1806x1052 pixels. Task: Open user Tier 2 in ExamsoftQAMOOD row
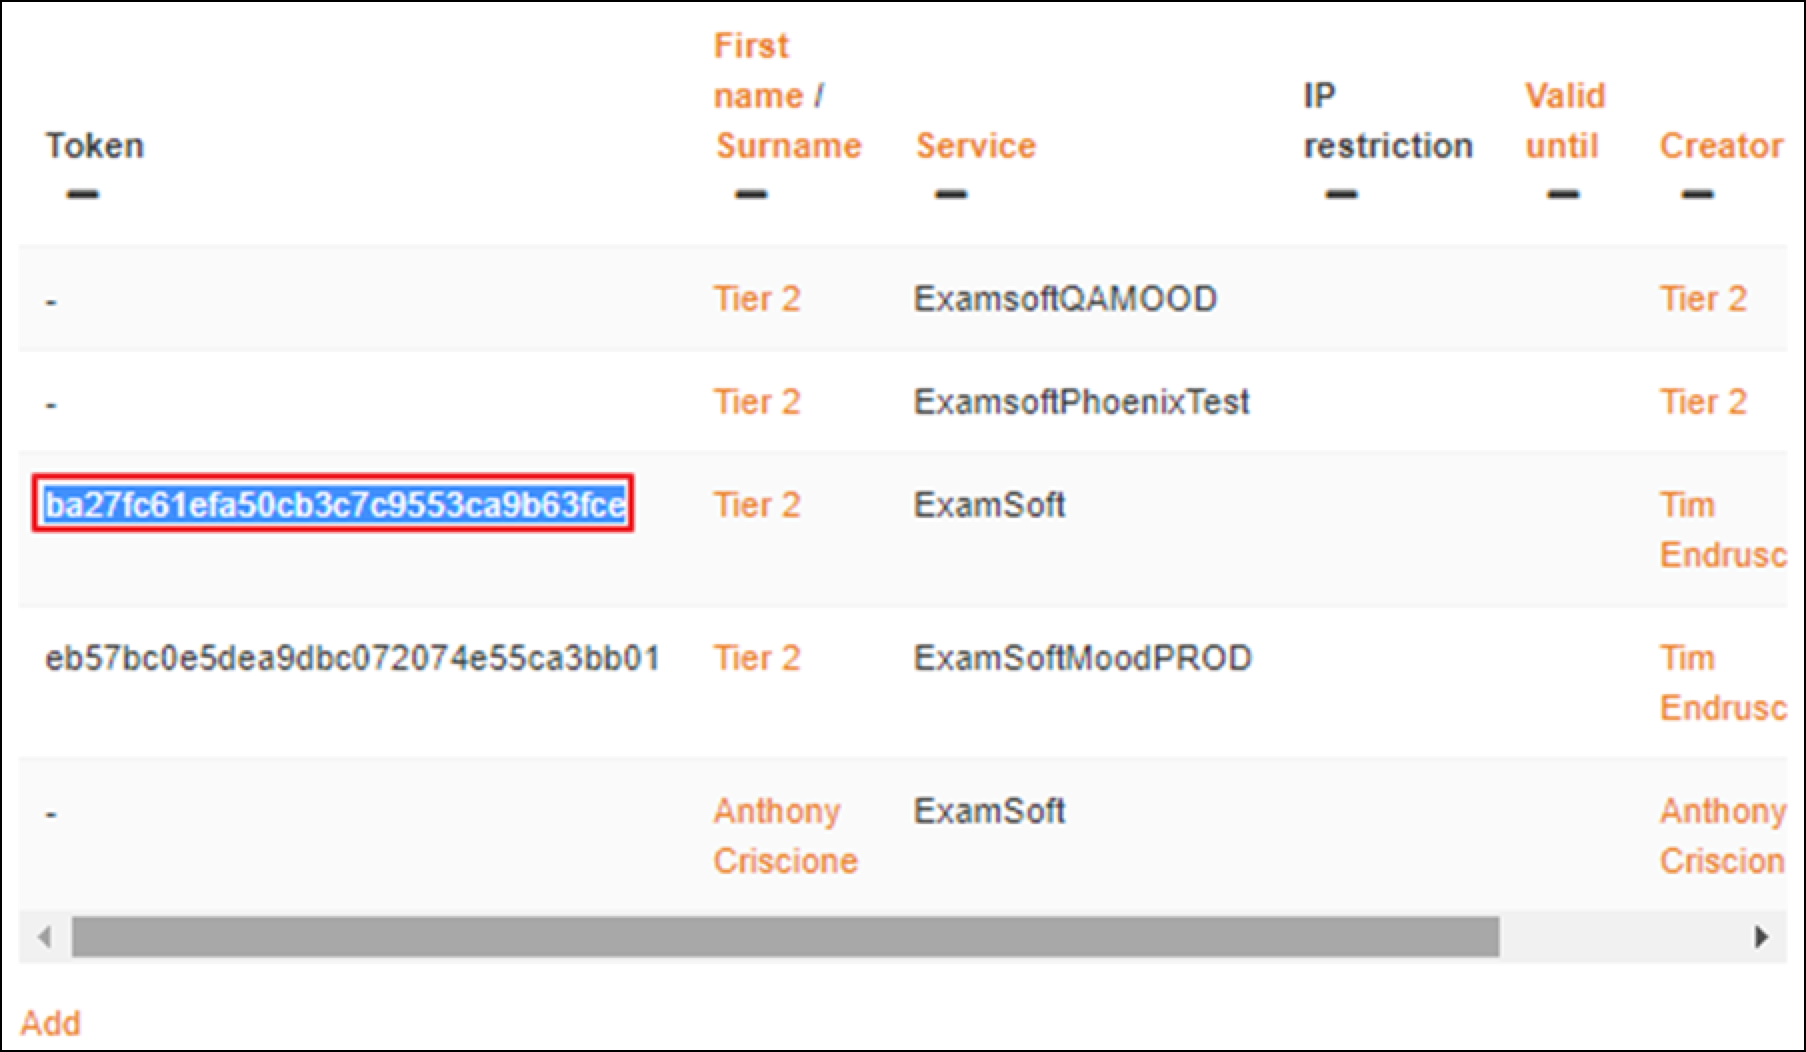757,299
